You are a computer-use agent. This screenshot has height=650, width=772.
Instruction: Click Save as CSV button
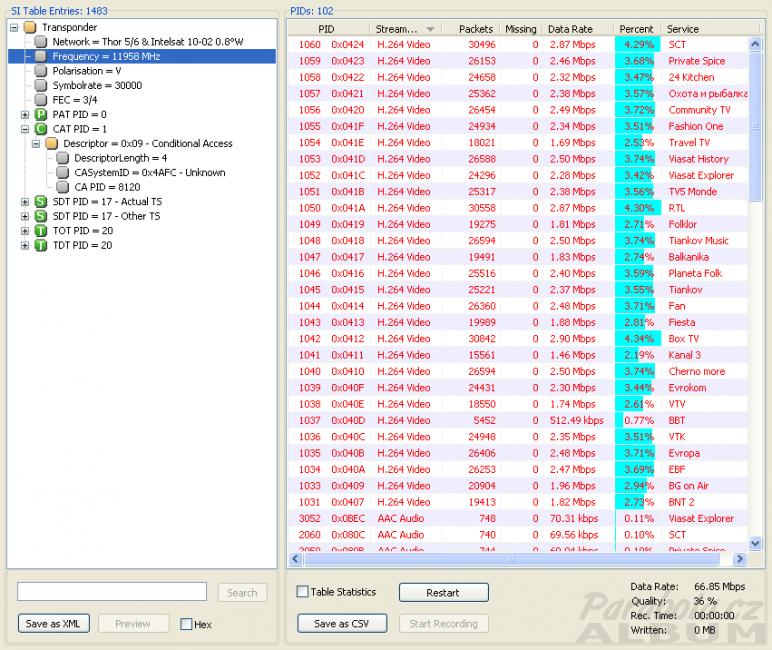click(342, 623)
